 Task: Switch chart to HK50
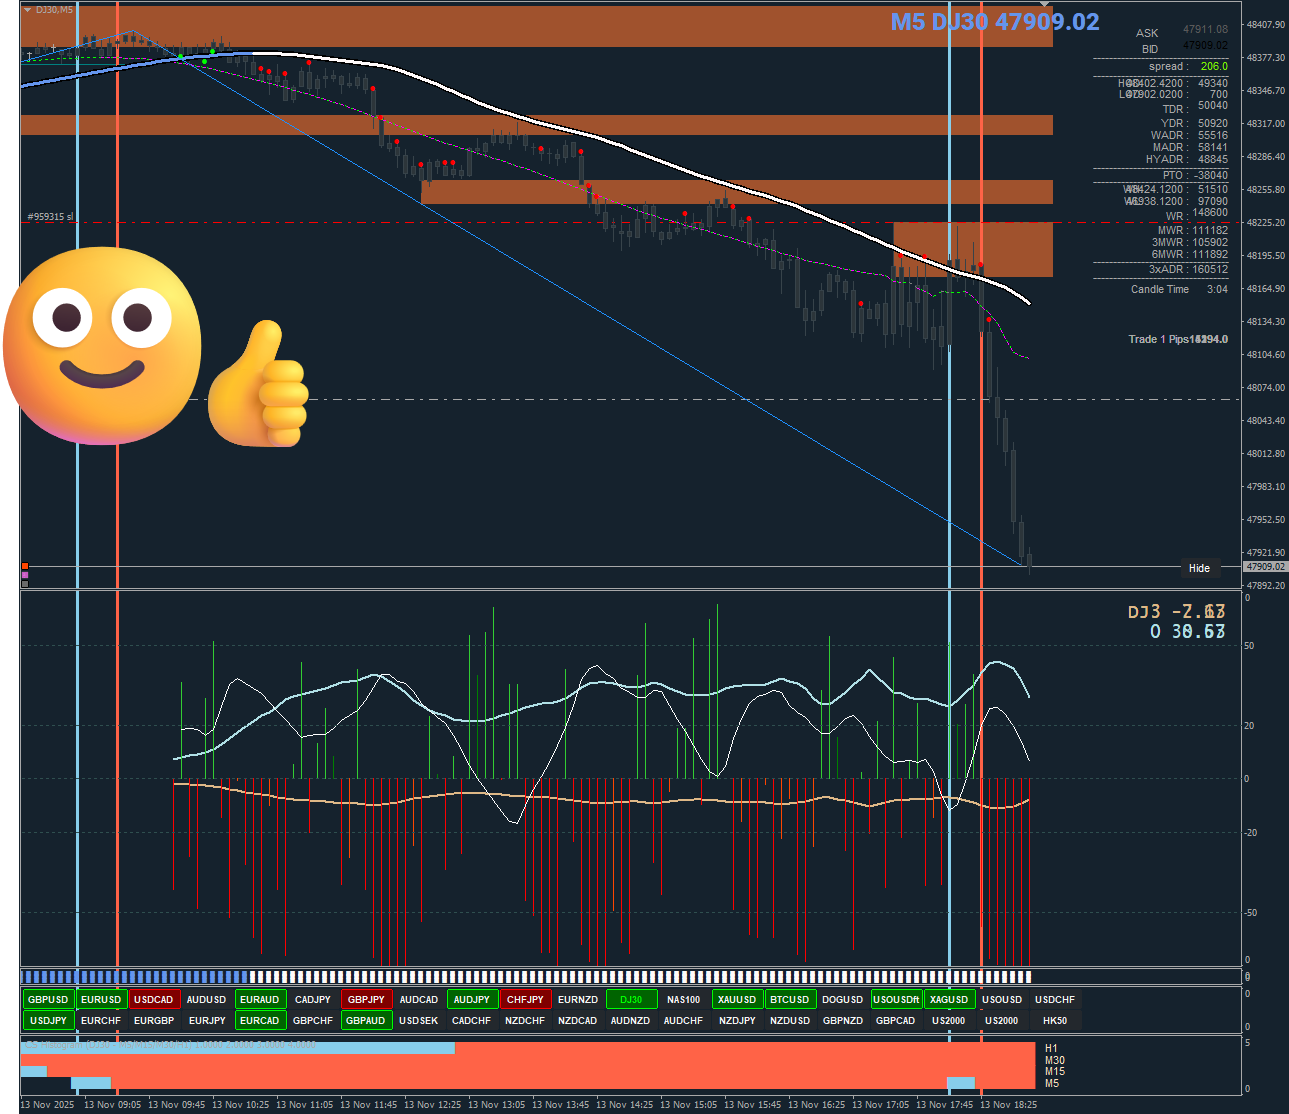coord(1055,1021)
